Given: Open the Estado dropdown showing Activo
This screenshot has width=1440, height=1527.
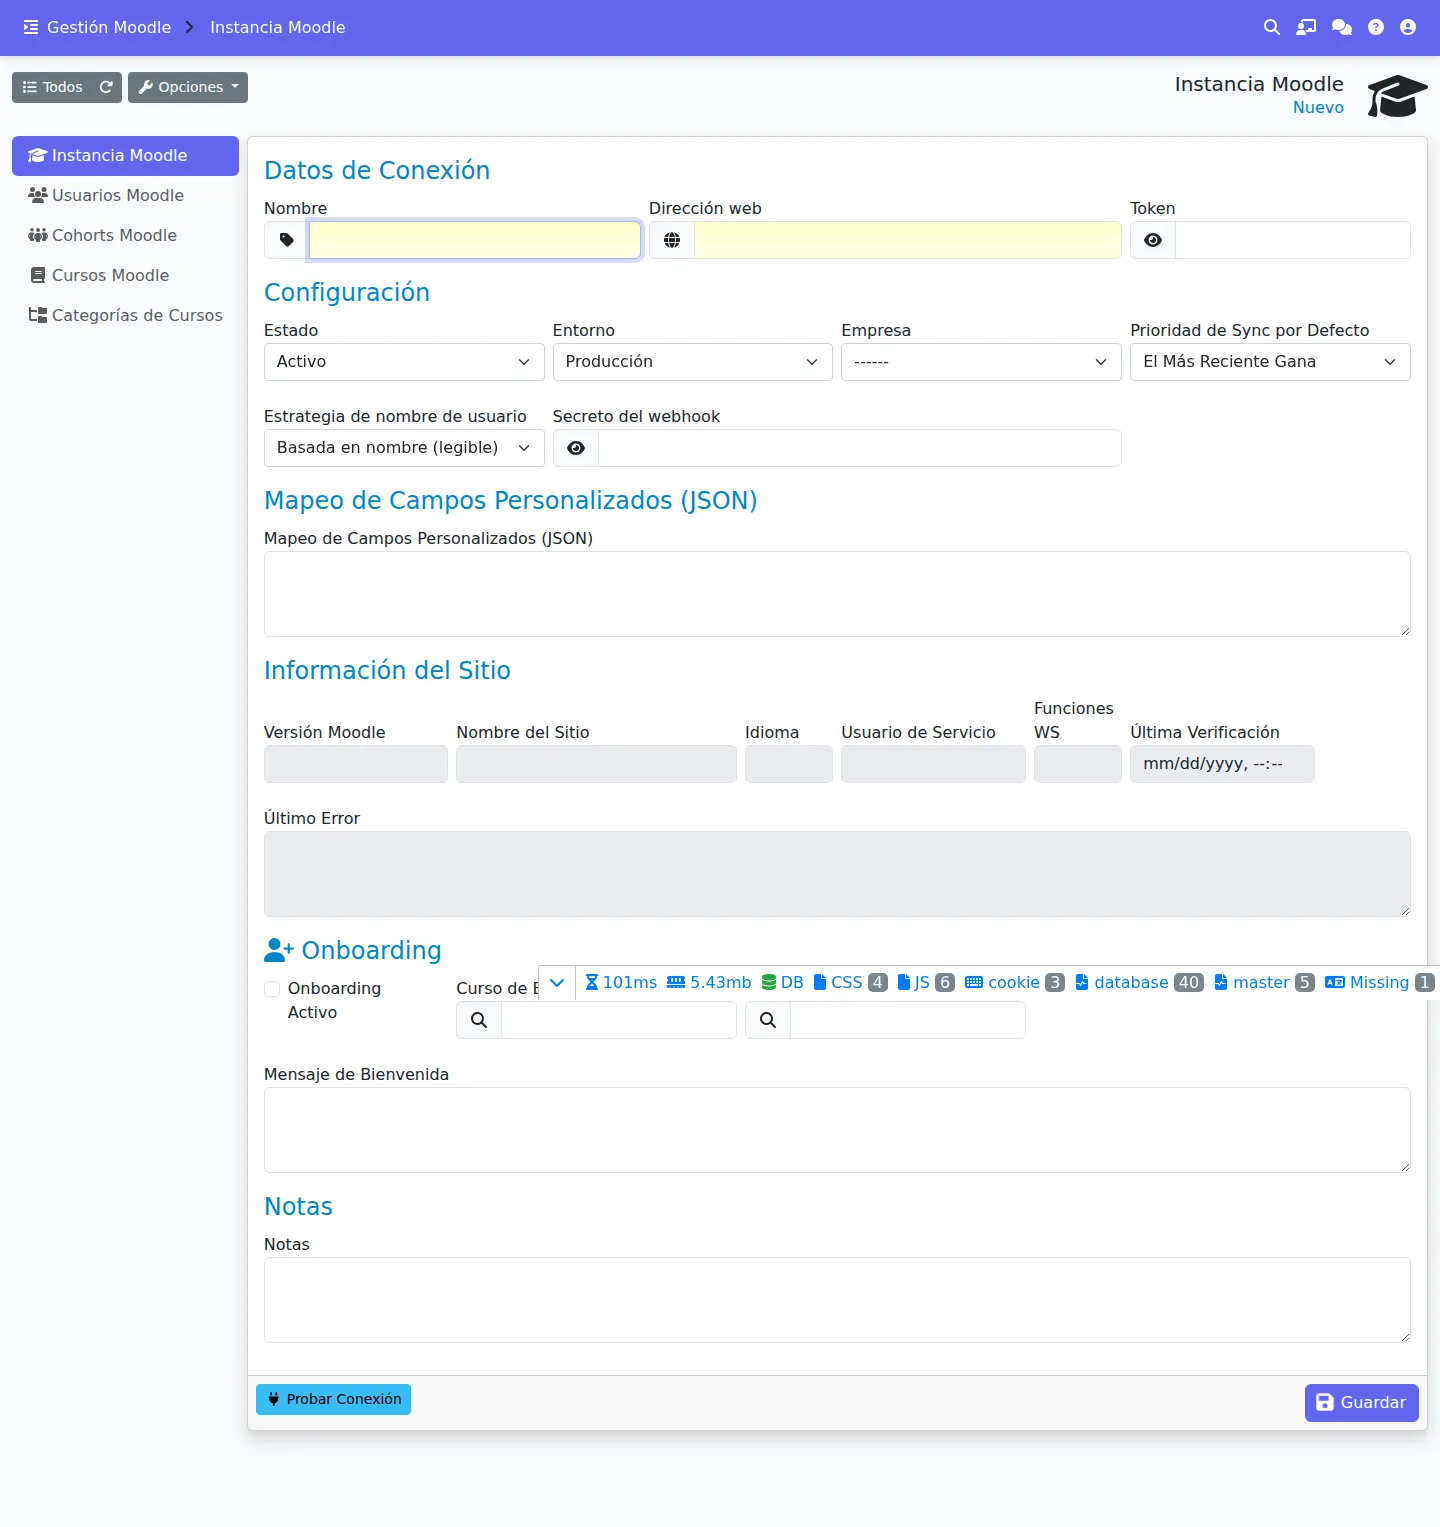Looking at the screenshot, I should tap(404, 362).
